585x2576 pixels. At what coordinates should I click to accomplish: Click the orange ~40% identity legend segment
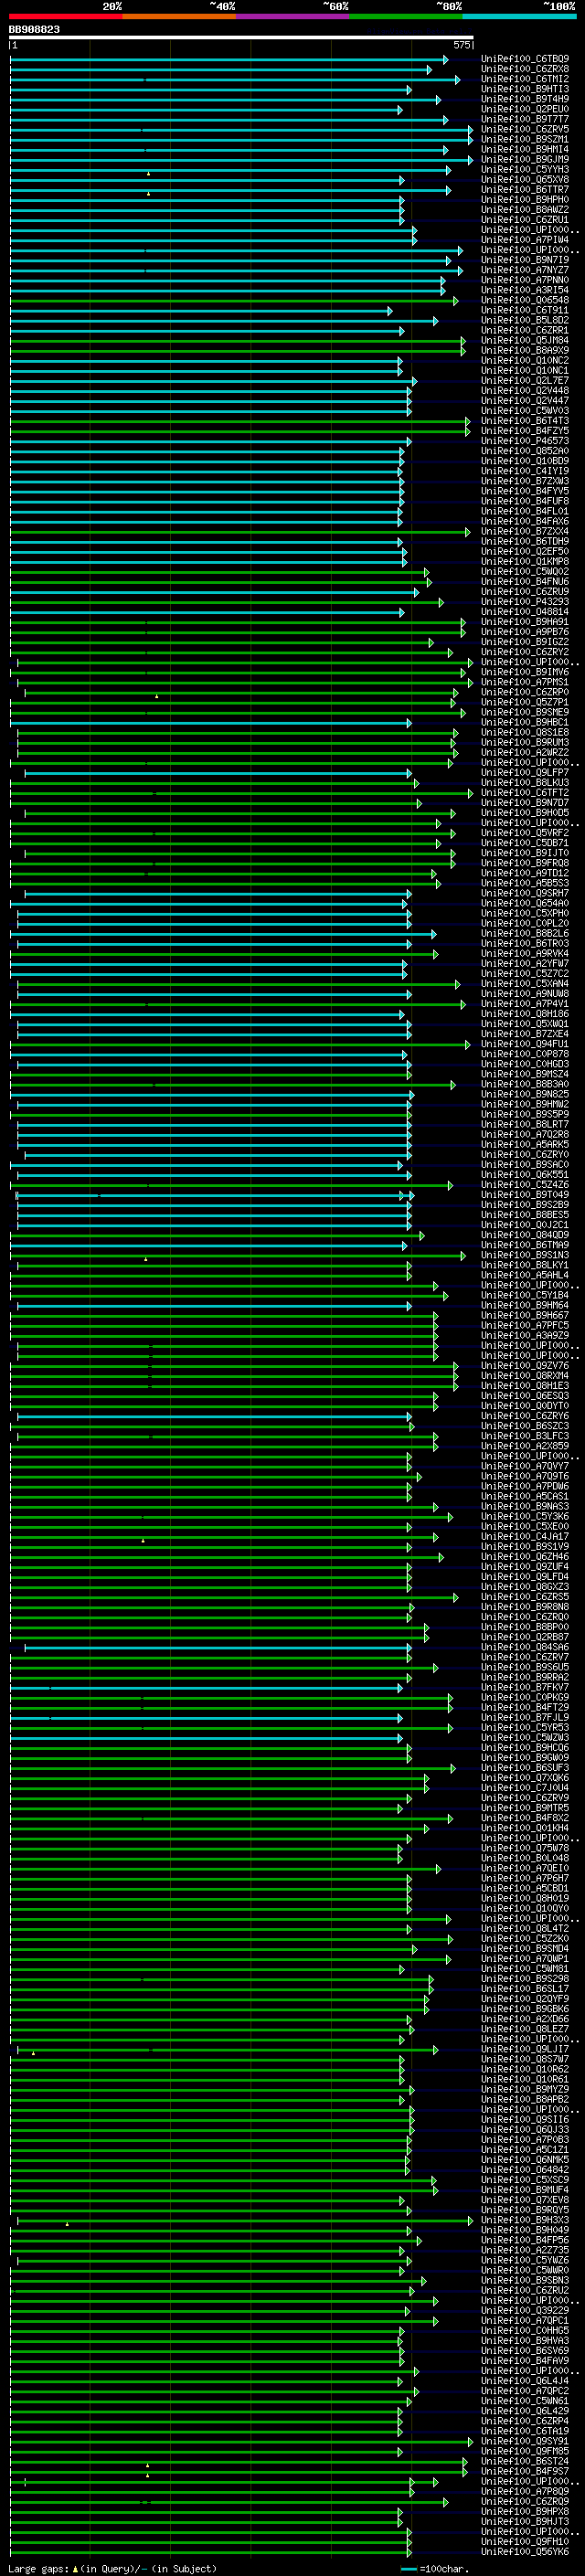[180, 16]
